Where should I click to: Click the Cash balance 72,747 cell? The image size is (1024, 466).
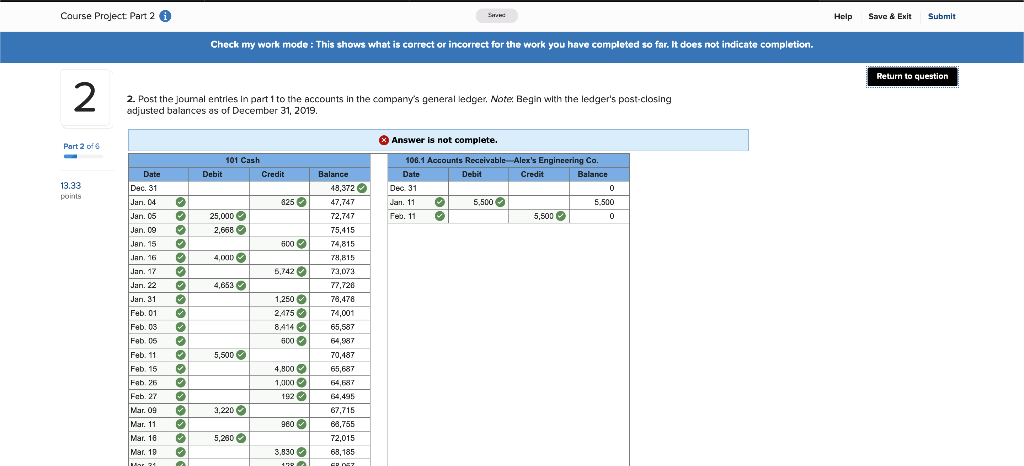pyautogui.click(x=340, y=216)
